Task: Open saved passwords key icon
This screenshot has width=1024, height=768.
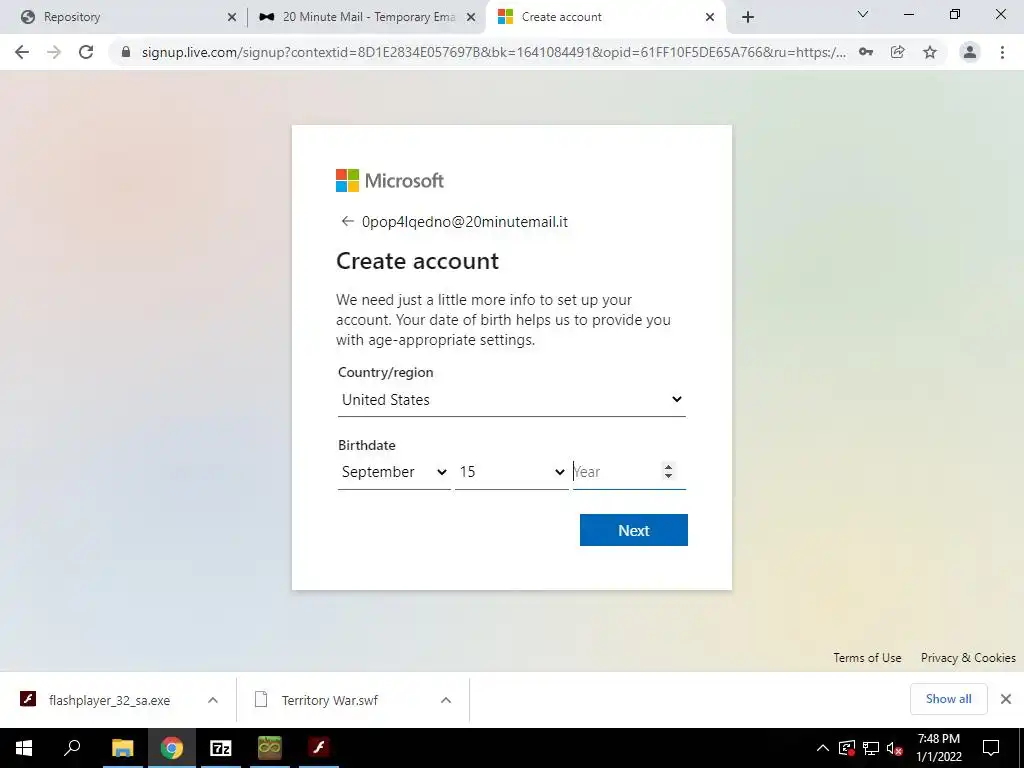Action: pyautogui.click(x=866, y=52)
